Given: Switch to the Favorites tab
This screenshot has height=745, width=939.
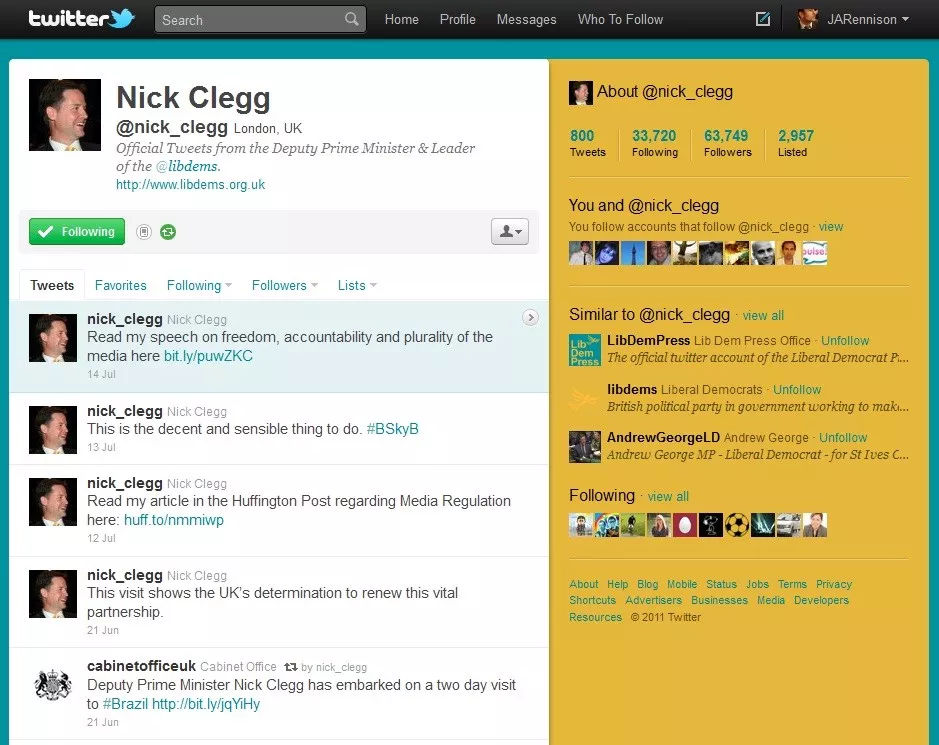Looking at the screenshot, I should pyautogui.click(x=120, y=285).
